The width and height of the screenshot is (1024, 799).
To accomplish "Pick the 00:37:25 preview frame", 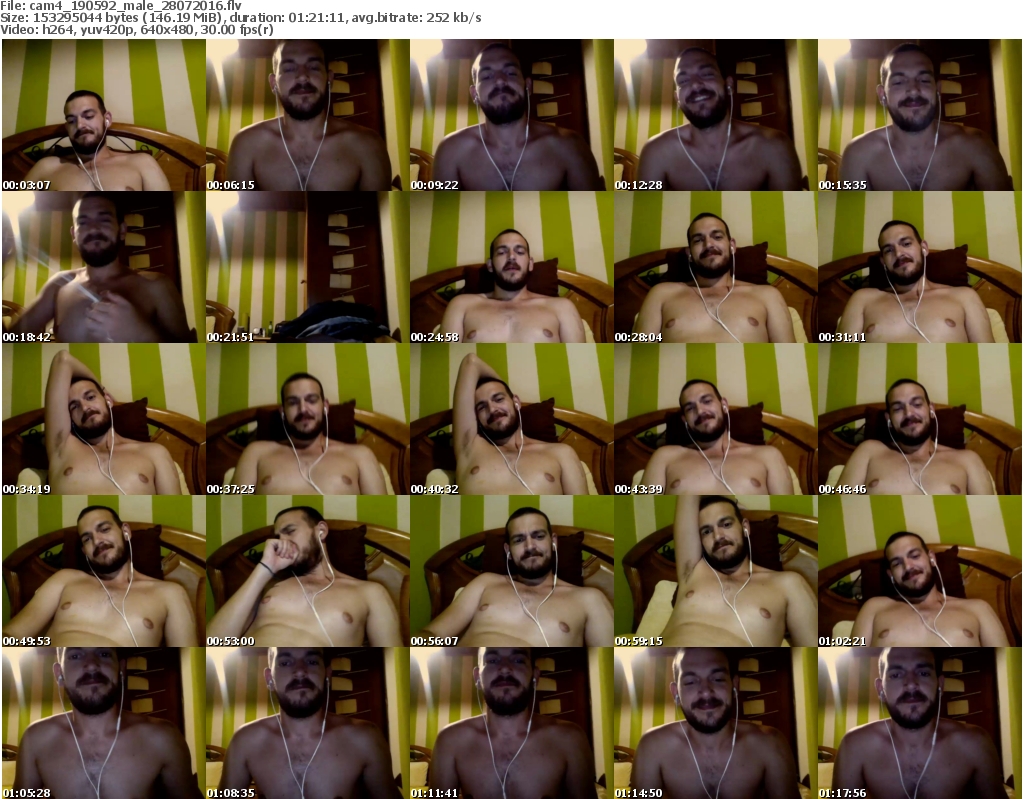I will click(308, 419).
